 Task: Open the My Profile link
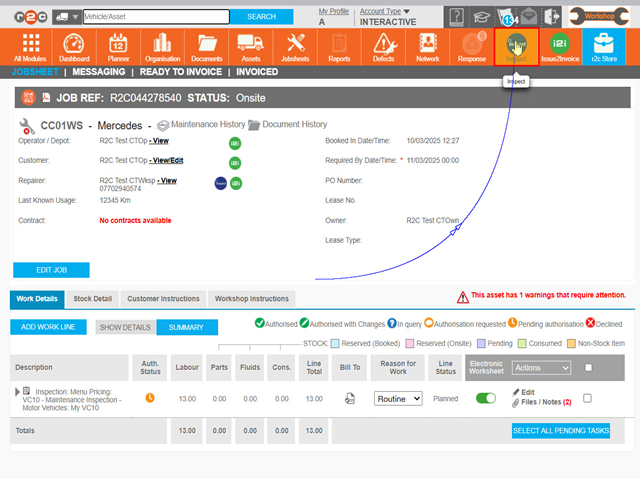pos(334,11)
